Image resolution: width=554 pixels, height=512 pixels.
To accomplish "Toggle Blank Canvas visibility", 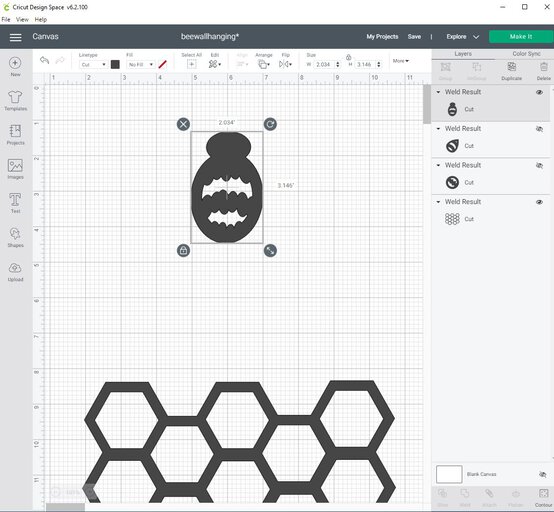I will tap(543, 474).
